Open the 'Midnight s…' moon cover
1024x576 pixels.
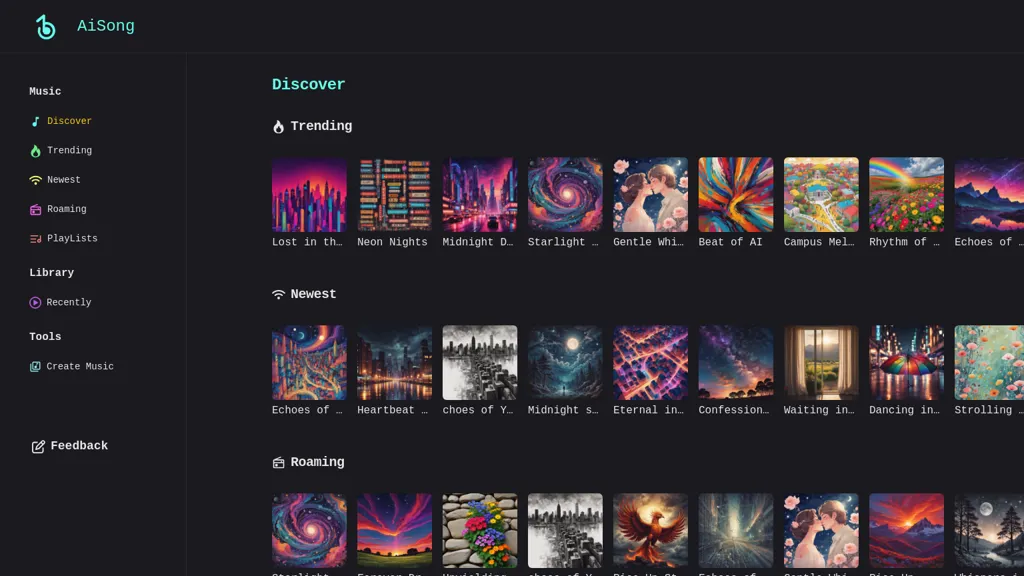click(x=565, y=362)
